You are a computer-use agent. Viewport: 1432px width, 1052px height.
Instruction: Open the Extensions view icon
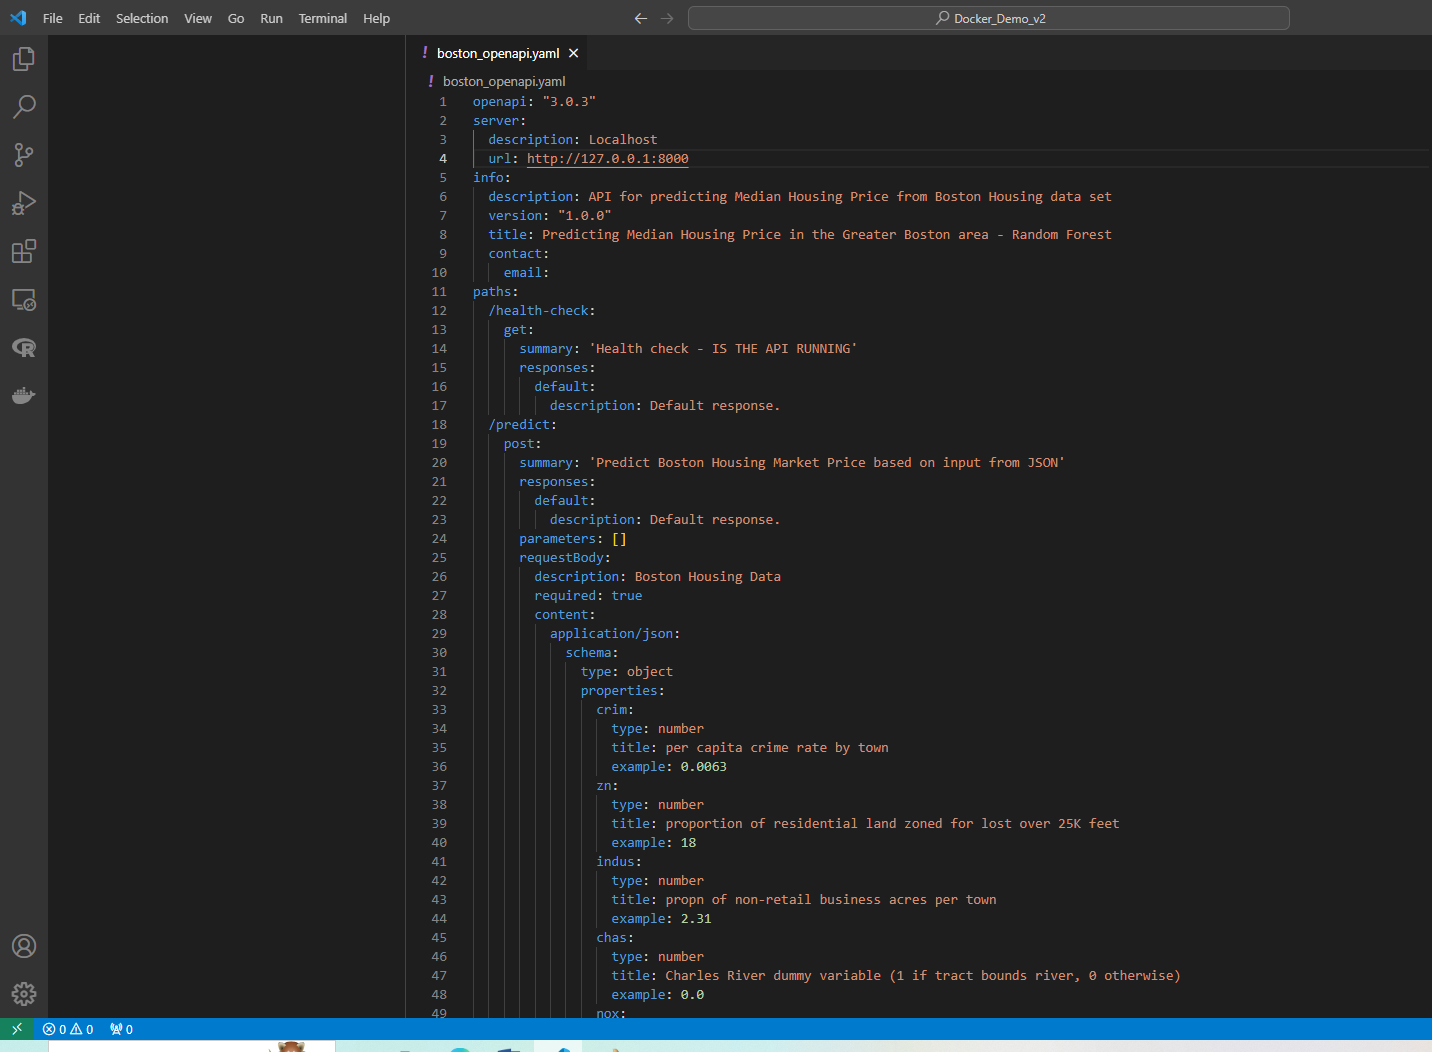[24, 251]
